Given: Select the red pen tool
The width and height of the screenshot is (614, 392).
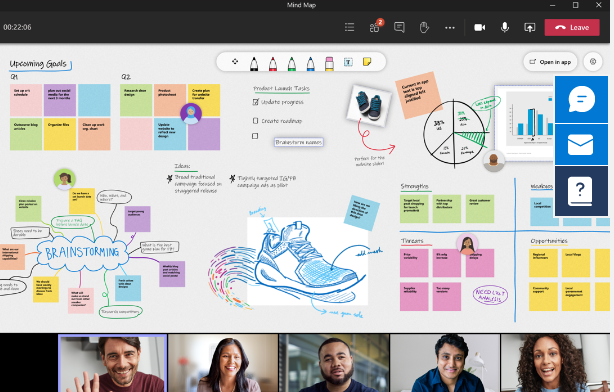Looking at the screenshot, I should tap(273, 63).
